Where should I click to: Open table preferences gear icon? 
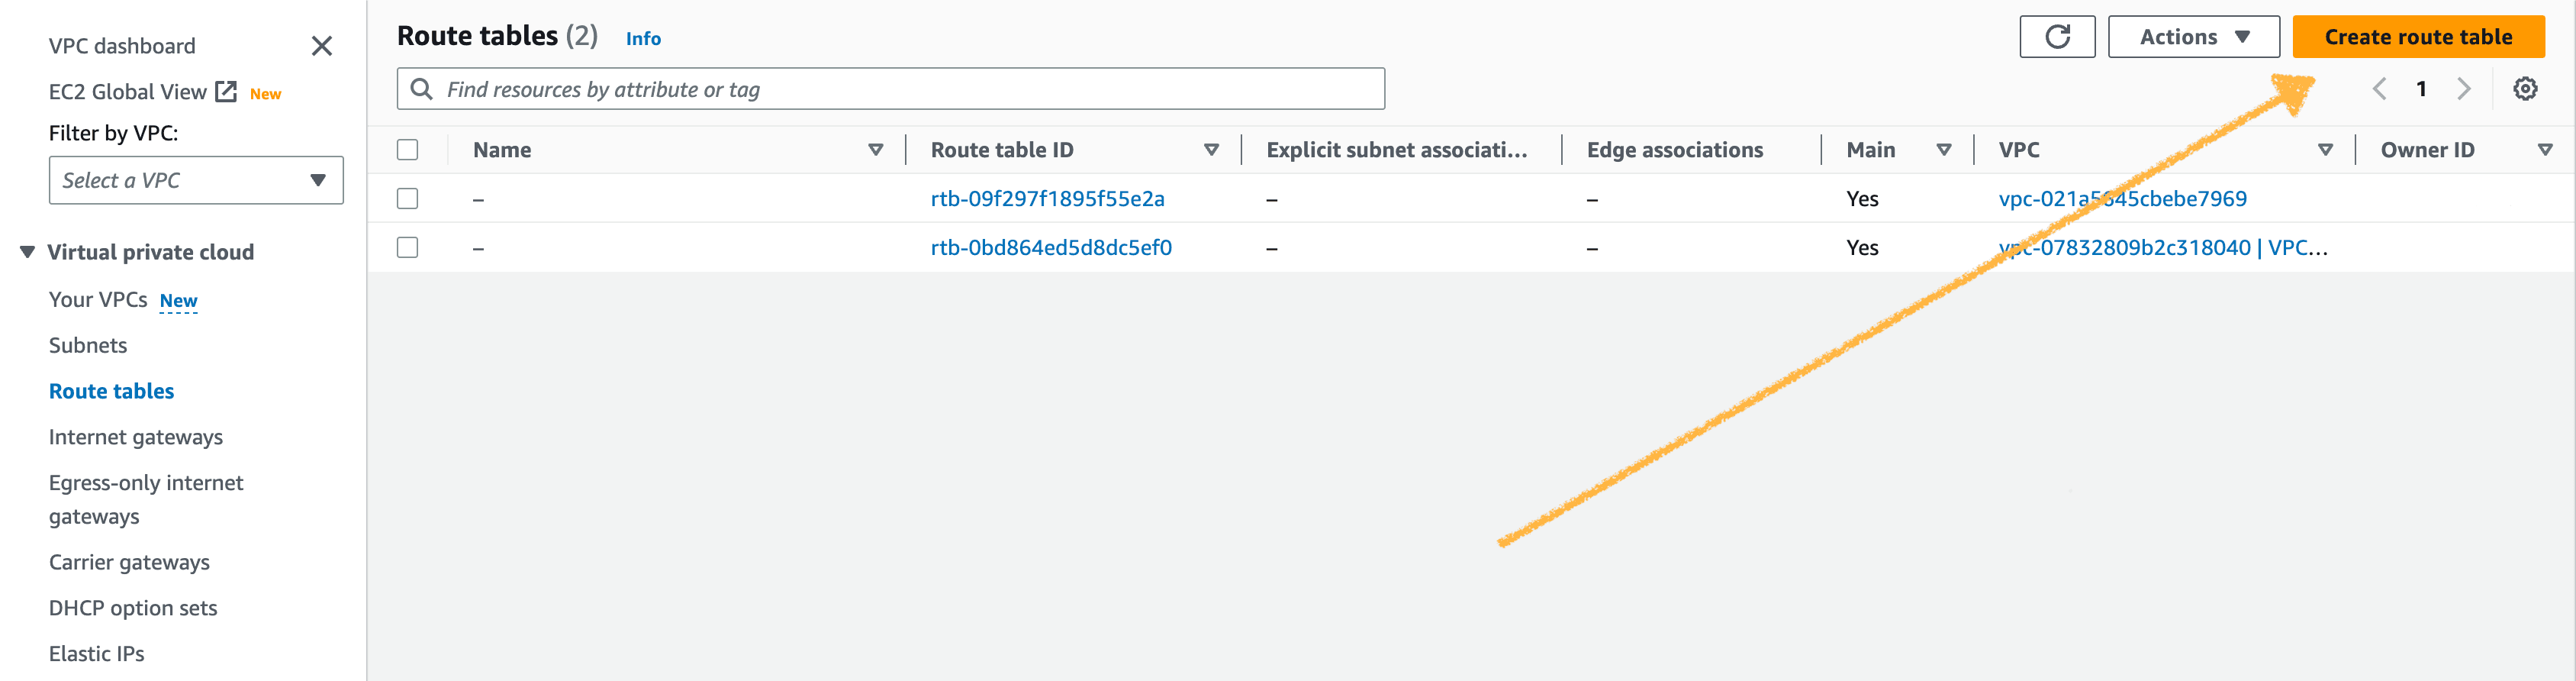[2524, 89]
